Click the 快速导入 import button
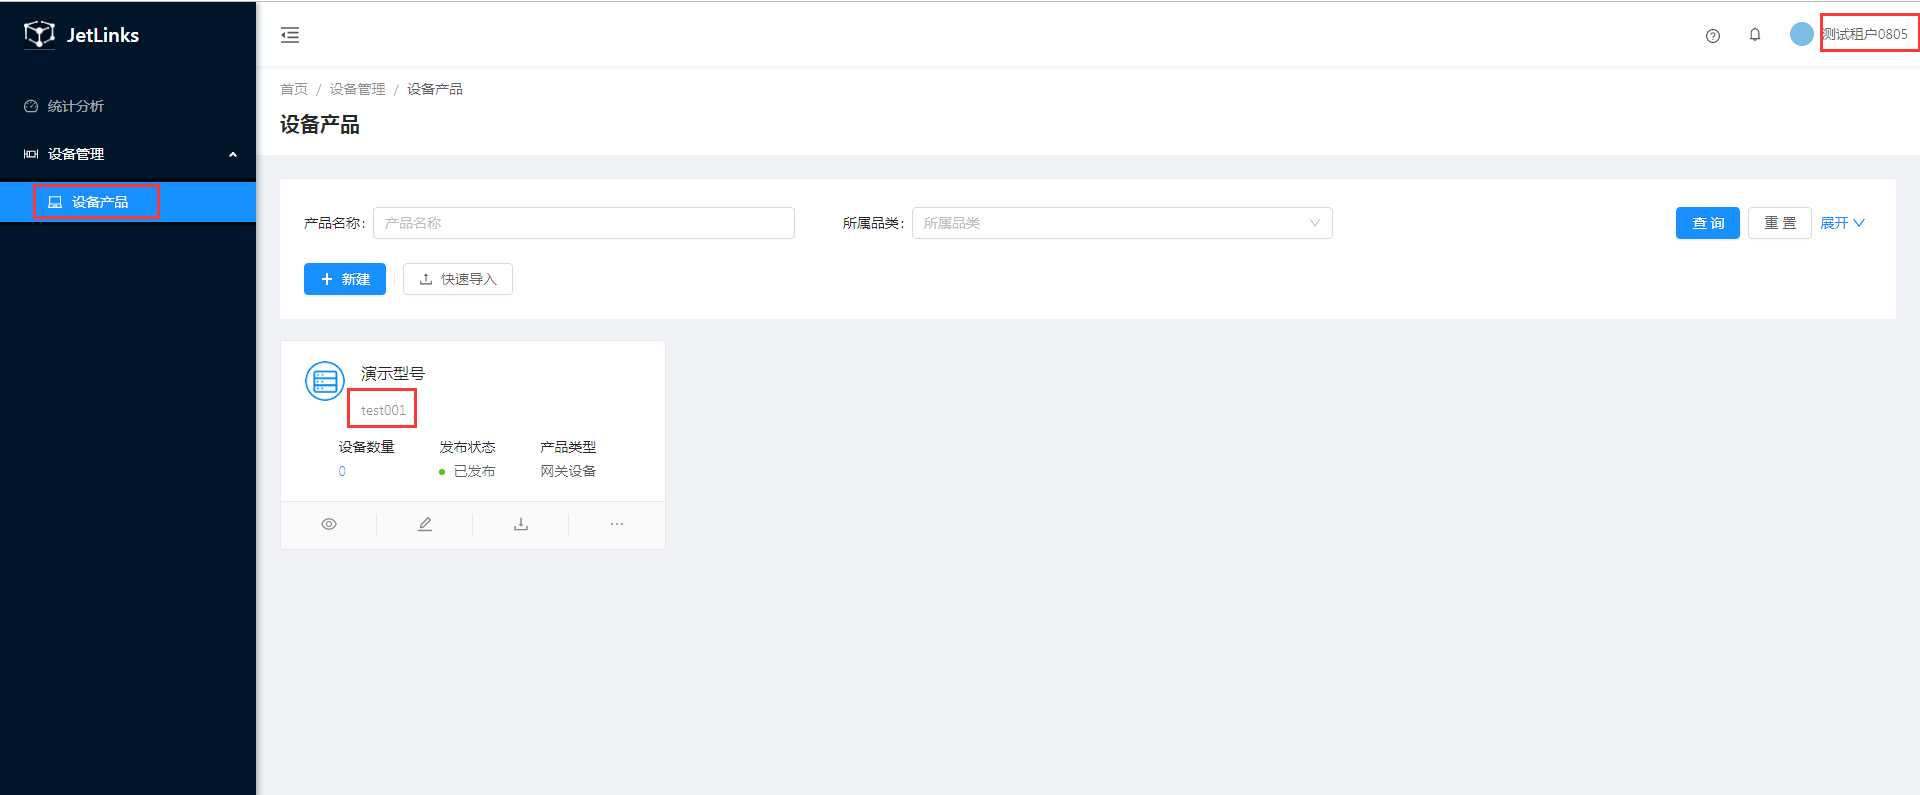 tap(458, 279)
